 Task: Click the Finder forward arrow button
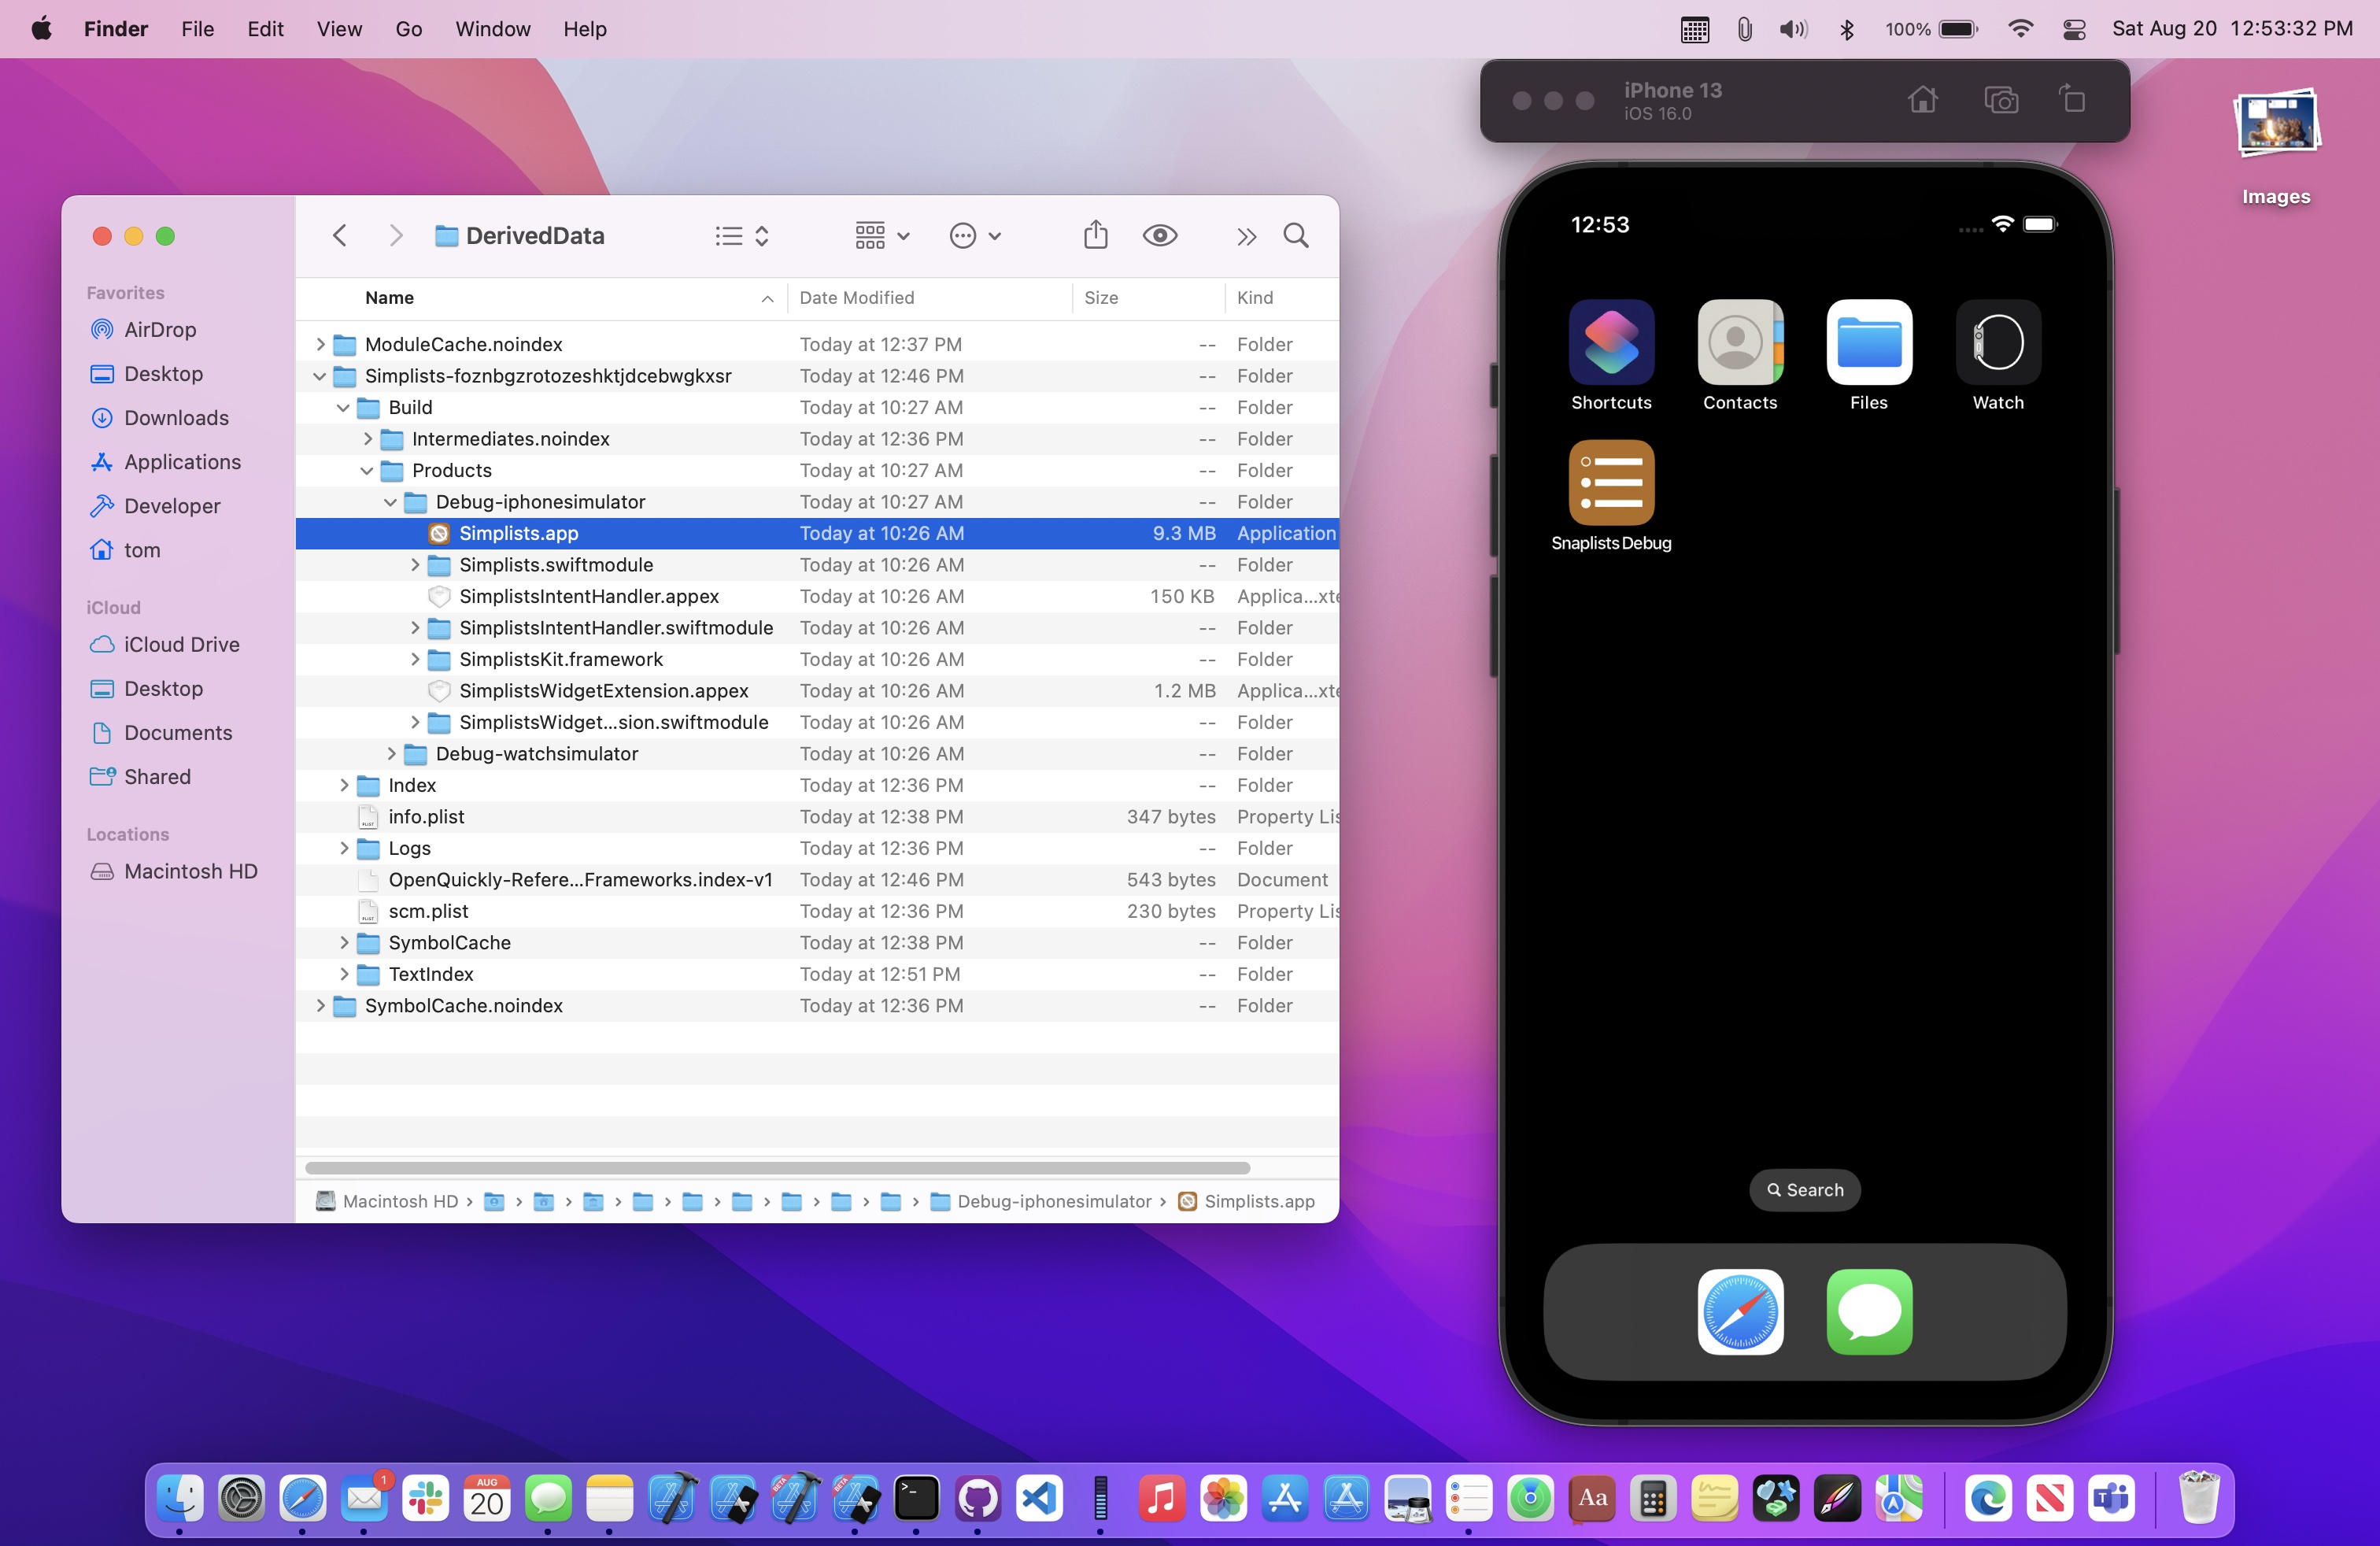396,236
